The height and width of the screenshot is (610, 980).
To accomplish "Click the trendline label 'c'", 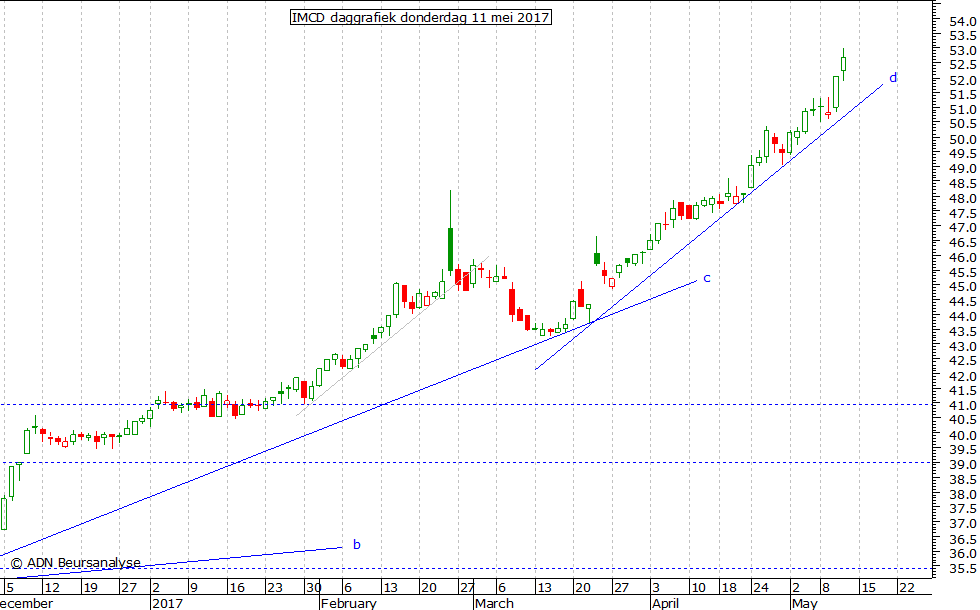I will 707,279.
